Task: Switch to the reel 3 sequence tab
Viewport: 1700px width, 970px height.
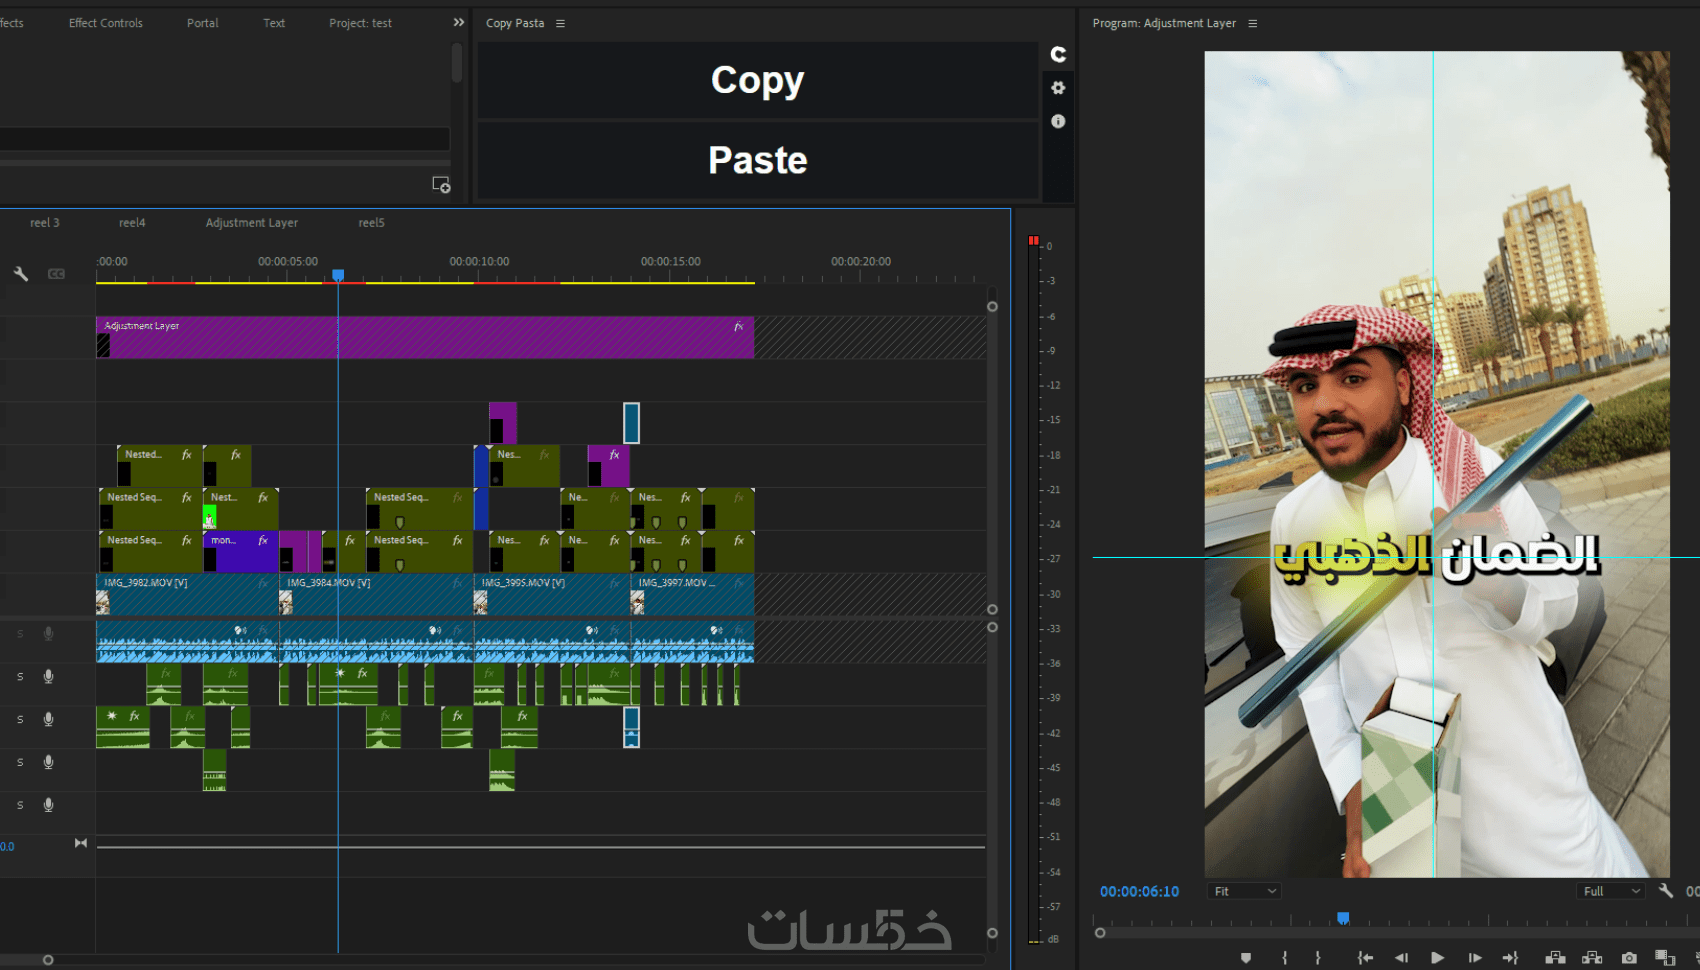Action: click(x=45, y=223)
